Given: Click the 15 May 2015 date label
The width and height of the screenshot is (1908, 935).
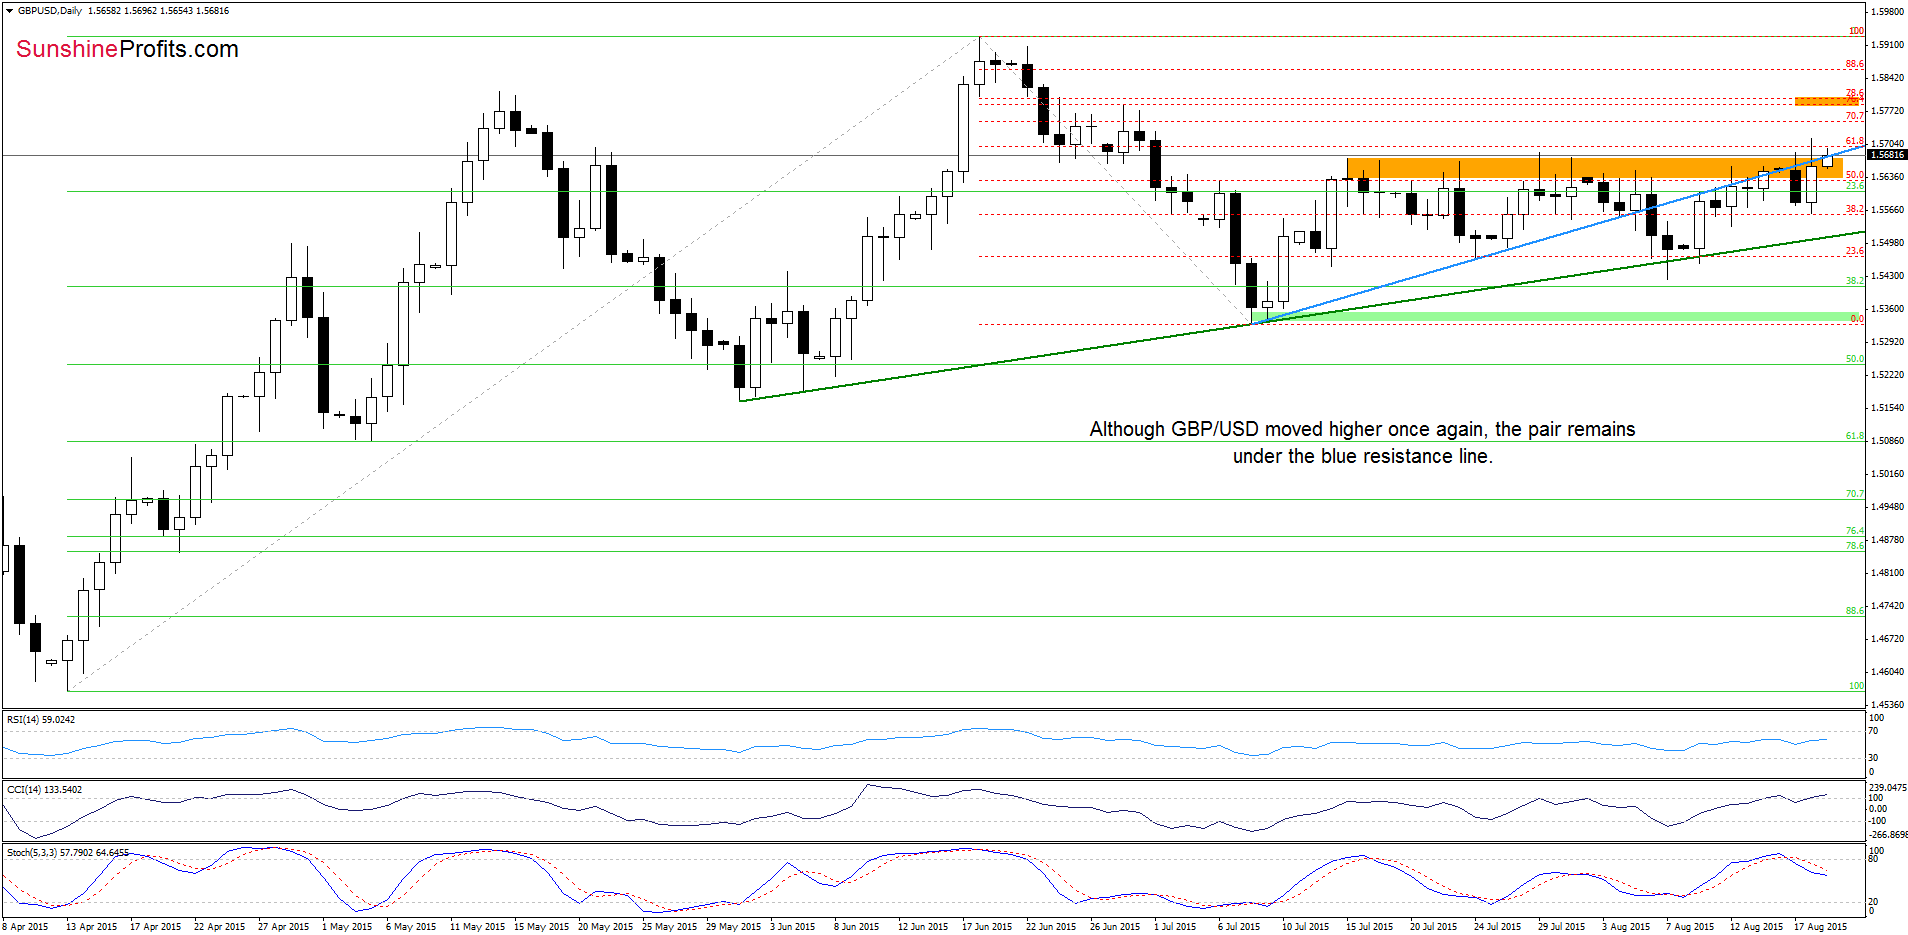Looking at the screenshot, I should 539,927.
